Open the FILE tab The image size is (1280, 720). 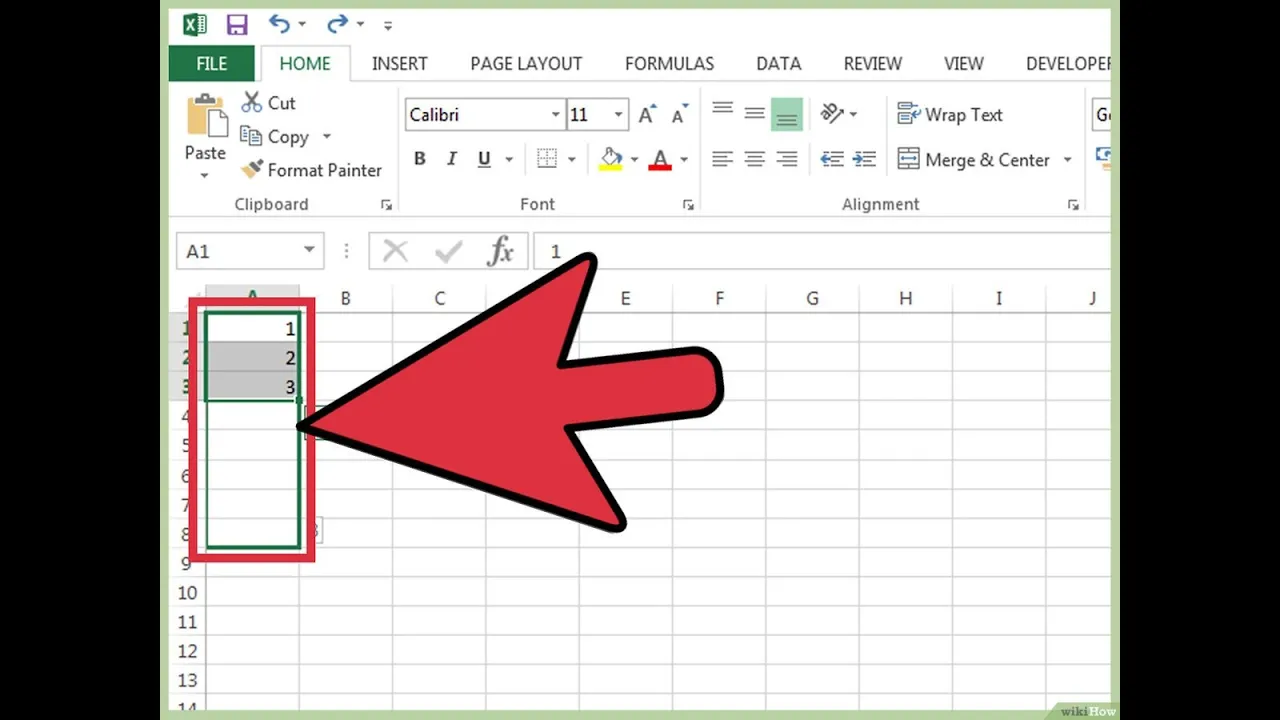(211, 63)
